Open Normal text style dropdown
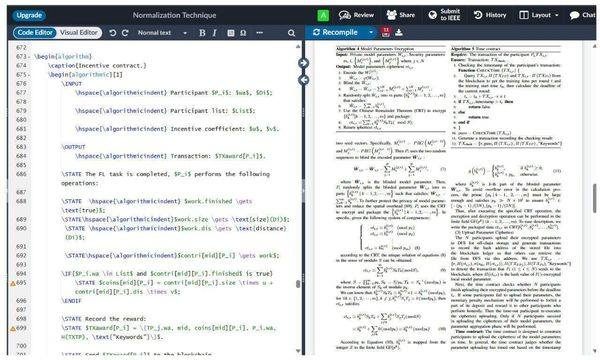The height and width of the screenshot is (360, 600). (162, 33)
